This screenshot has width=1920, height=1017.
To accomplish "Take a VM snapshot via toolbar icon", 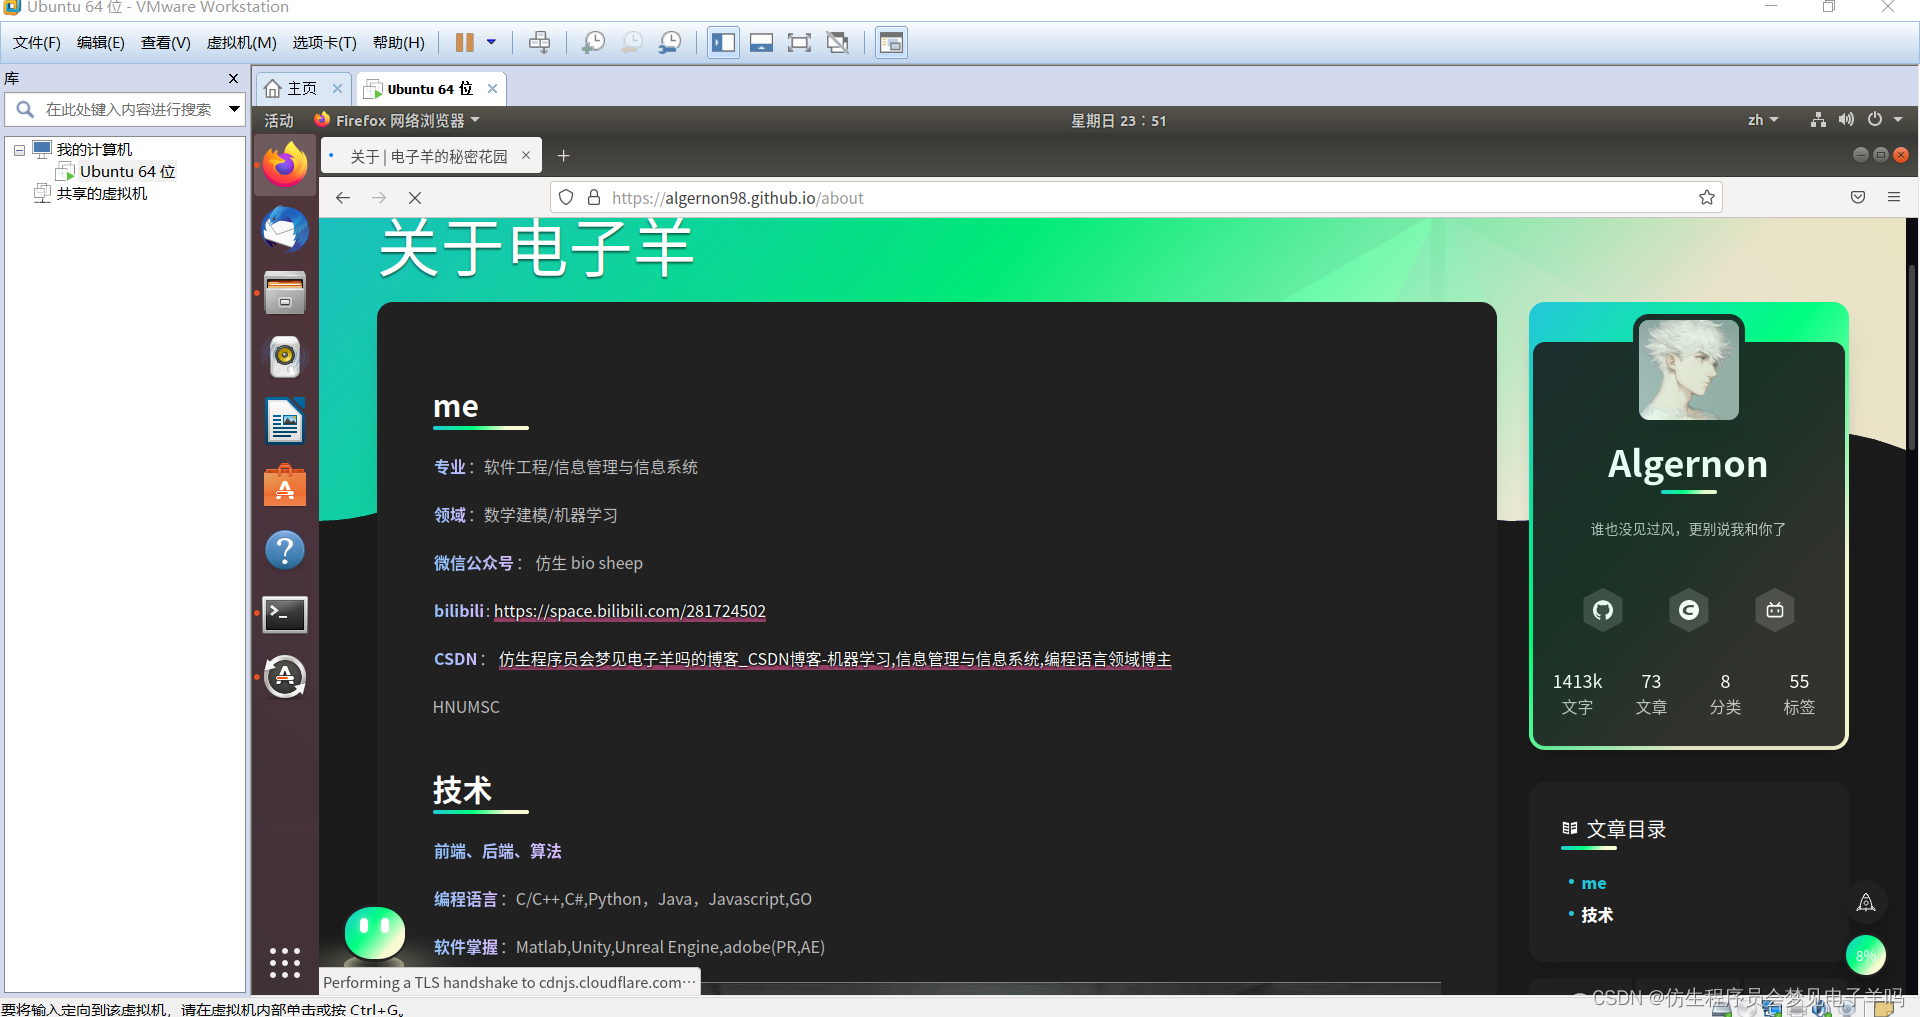I will tap(594, 43).
